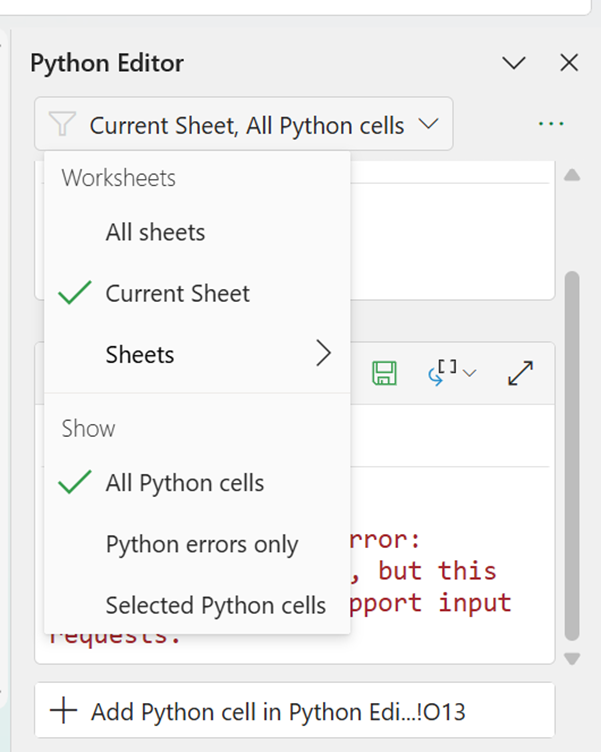Open the filter dropdown for Python cells
Image resolution: width=601 pixels, height=752 pixels.
click(244, 125)
